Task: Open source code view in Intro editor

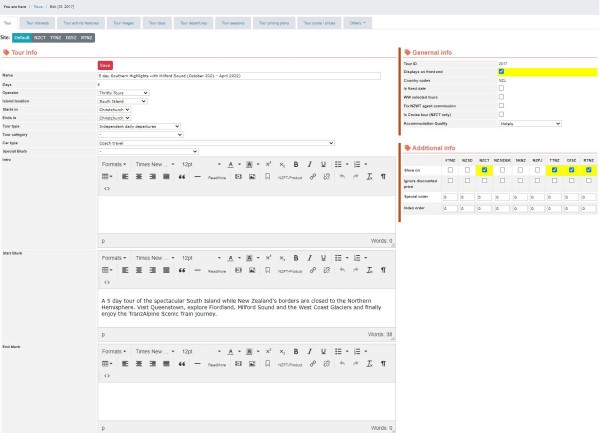Action: (x=107, y=189)
